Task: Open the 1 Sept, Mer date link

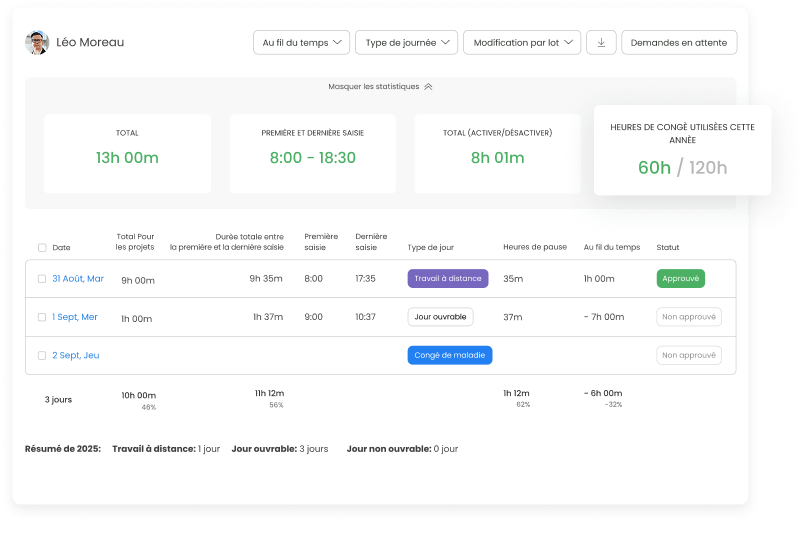Action: [75, 317]
